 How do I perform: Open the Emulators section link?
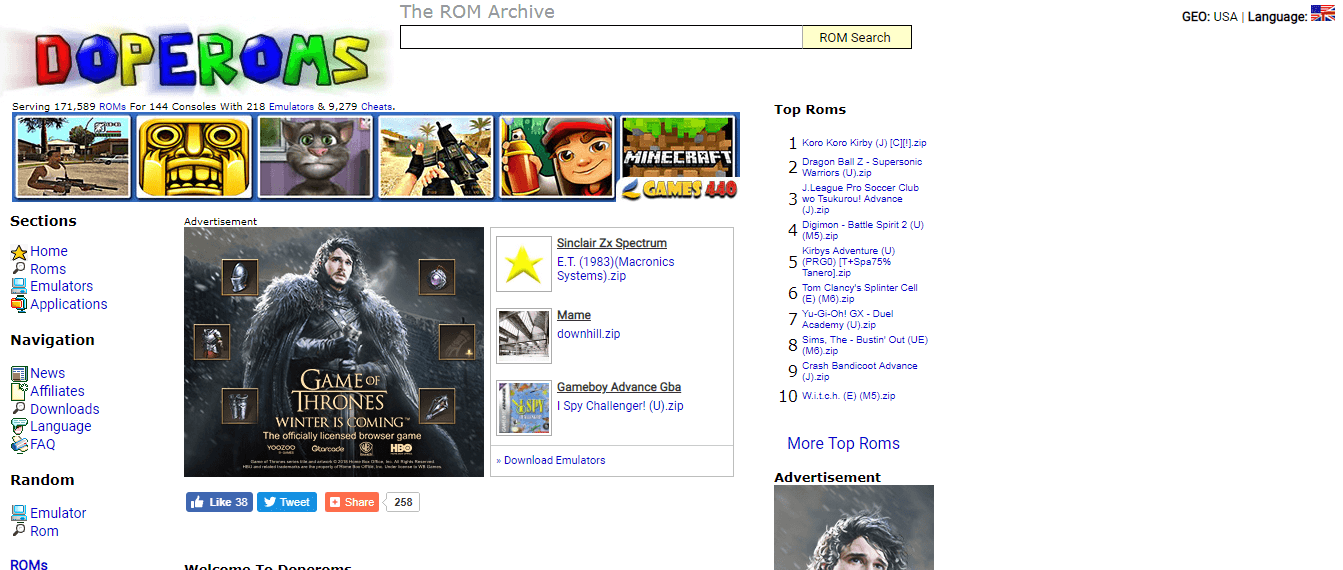[x=61, y=286]
